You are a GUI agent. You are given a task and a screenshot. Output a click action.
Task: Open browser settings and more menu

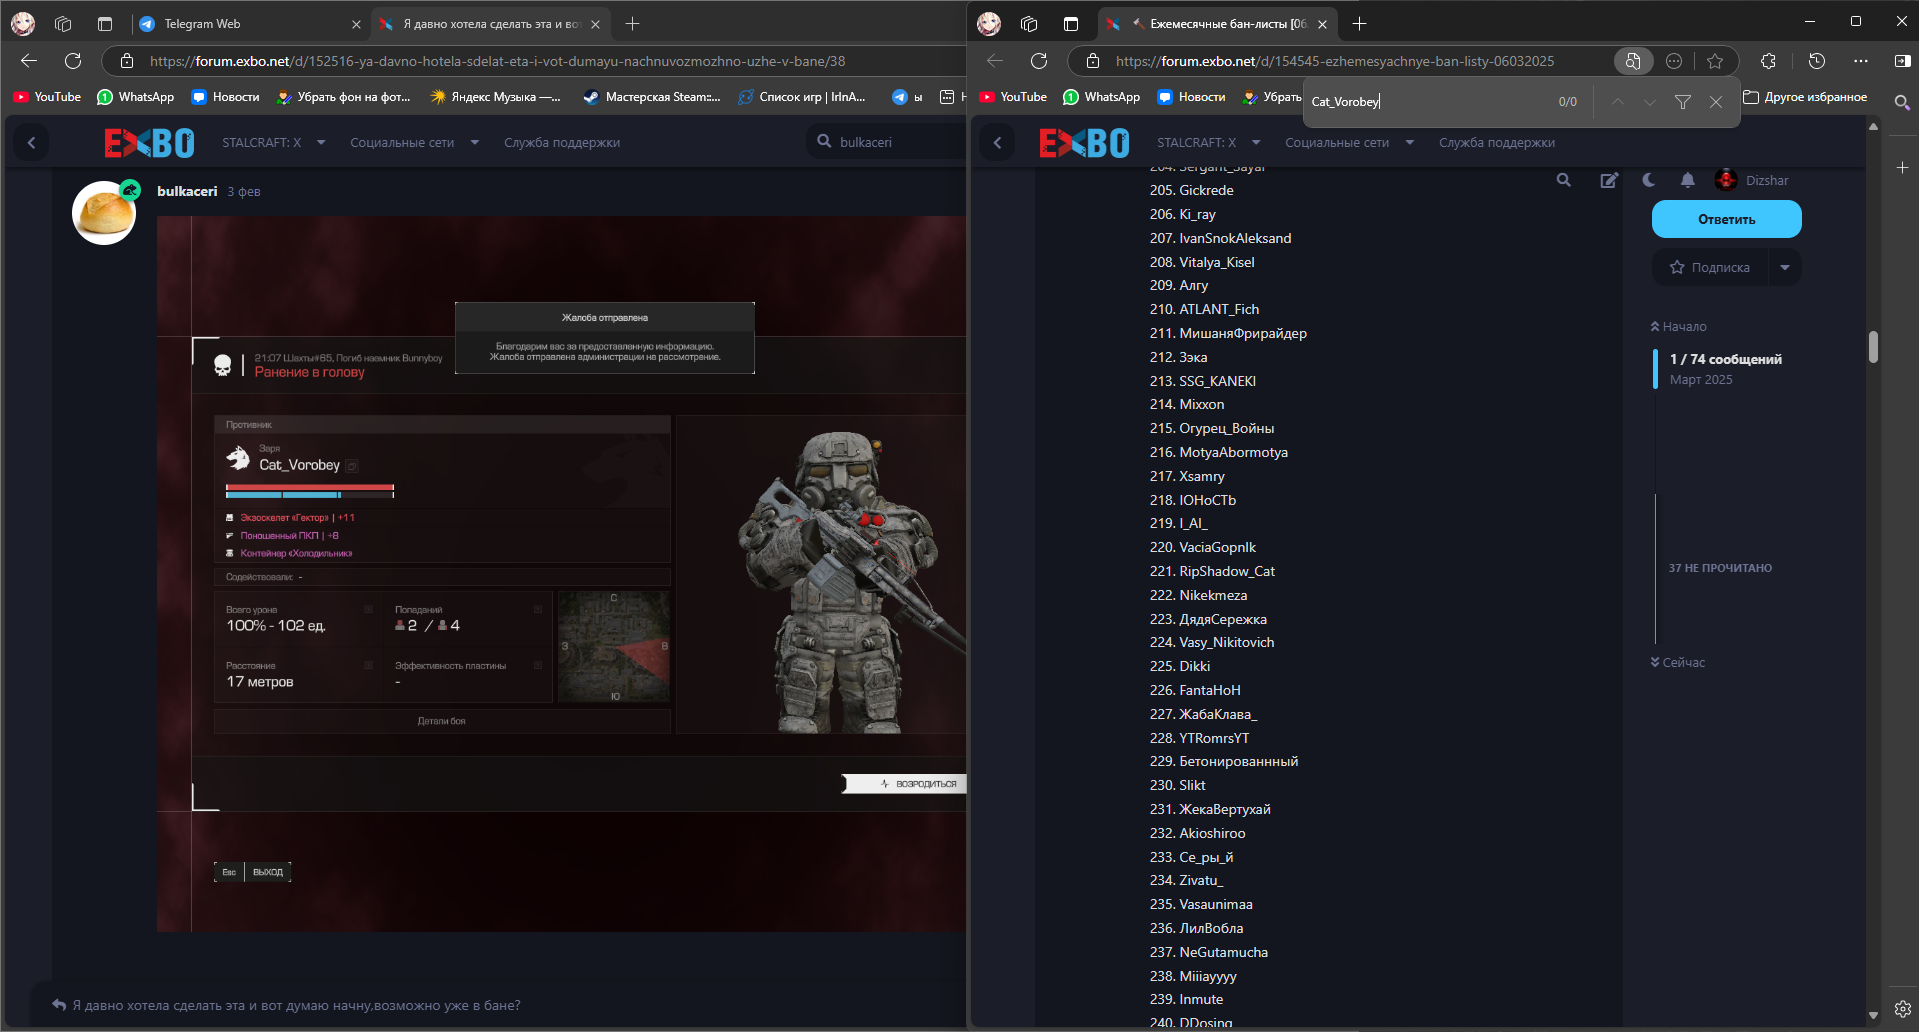[1861, 61]
